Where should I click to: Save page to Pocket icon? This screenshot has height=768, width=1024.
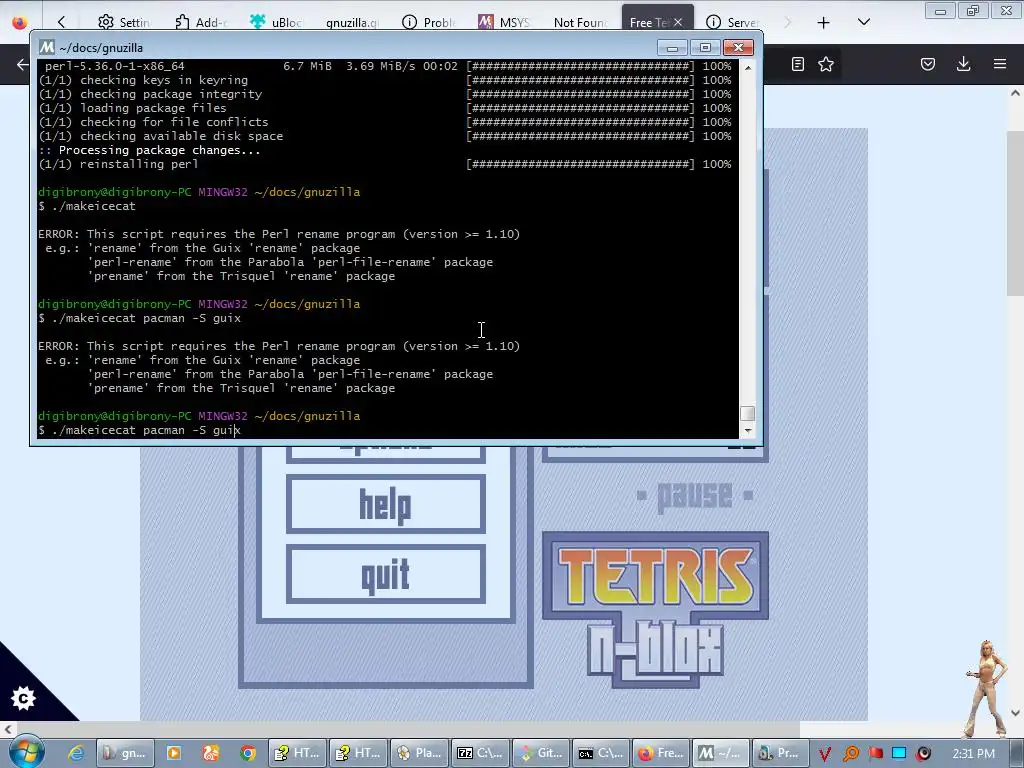[928, 64]
